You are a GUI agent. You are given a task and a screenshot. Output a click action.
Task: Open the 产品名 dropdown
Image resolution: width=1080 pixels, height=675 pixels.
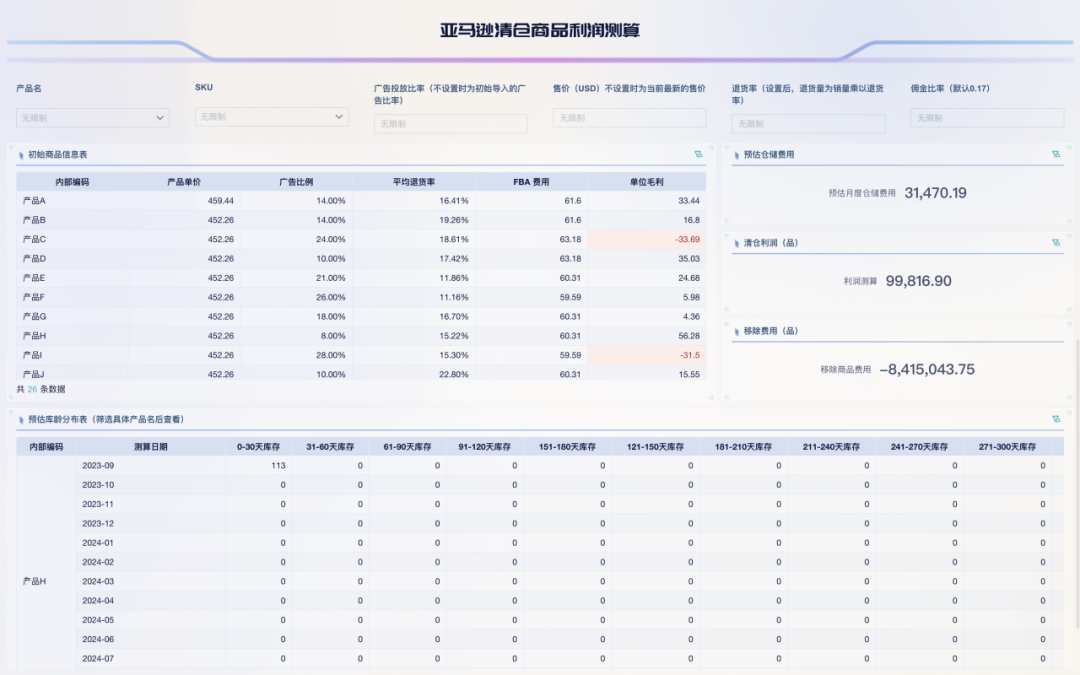point(92,118)
